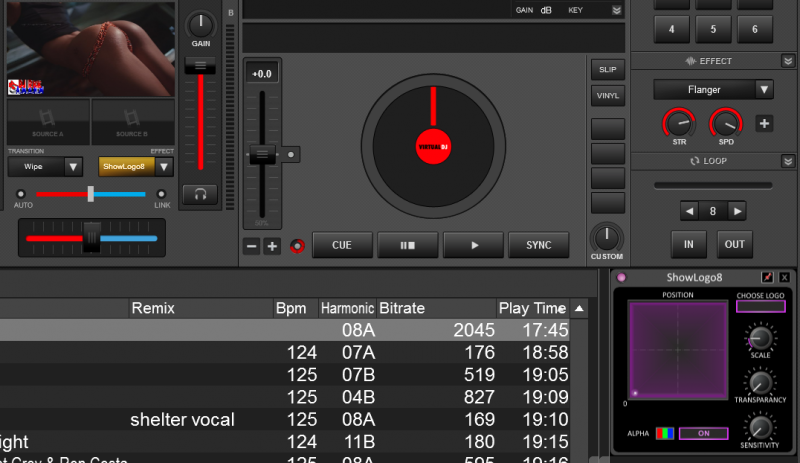
Task: Click the loop size decrease arrow
Action: point(689,211)
